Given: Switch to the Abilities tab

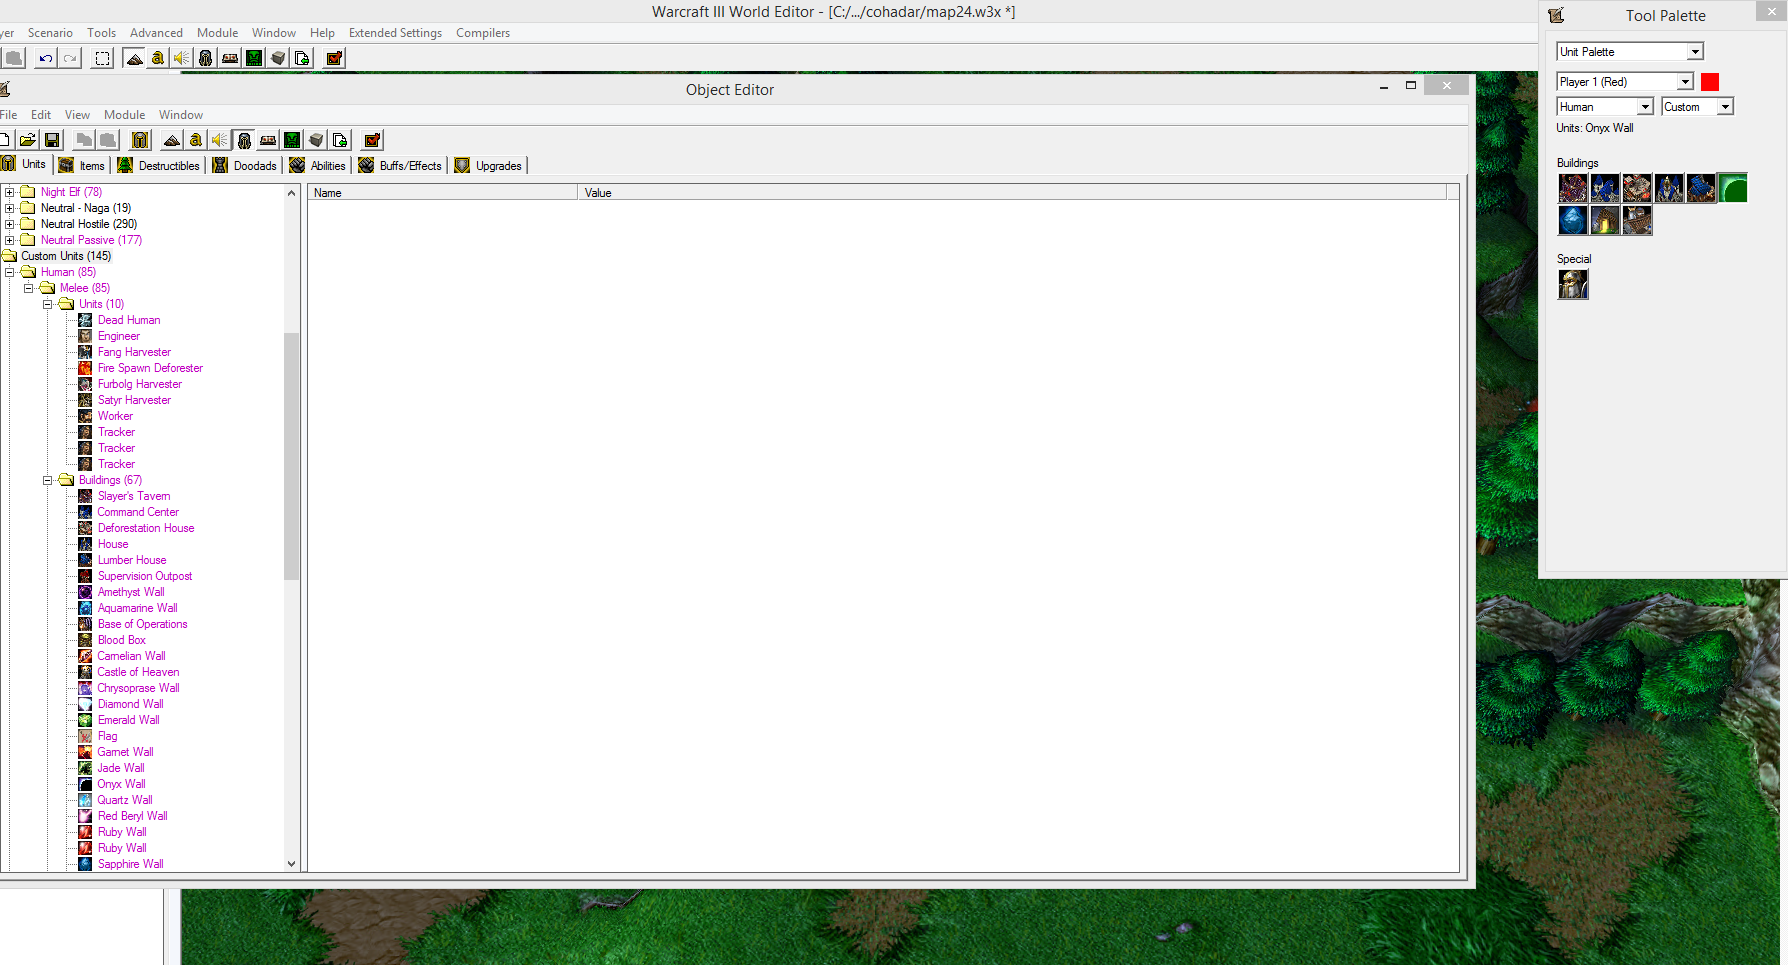Looking at the screenshot, I should (318, 166).
